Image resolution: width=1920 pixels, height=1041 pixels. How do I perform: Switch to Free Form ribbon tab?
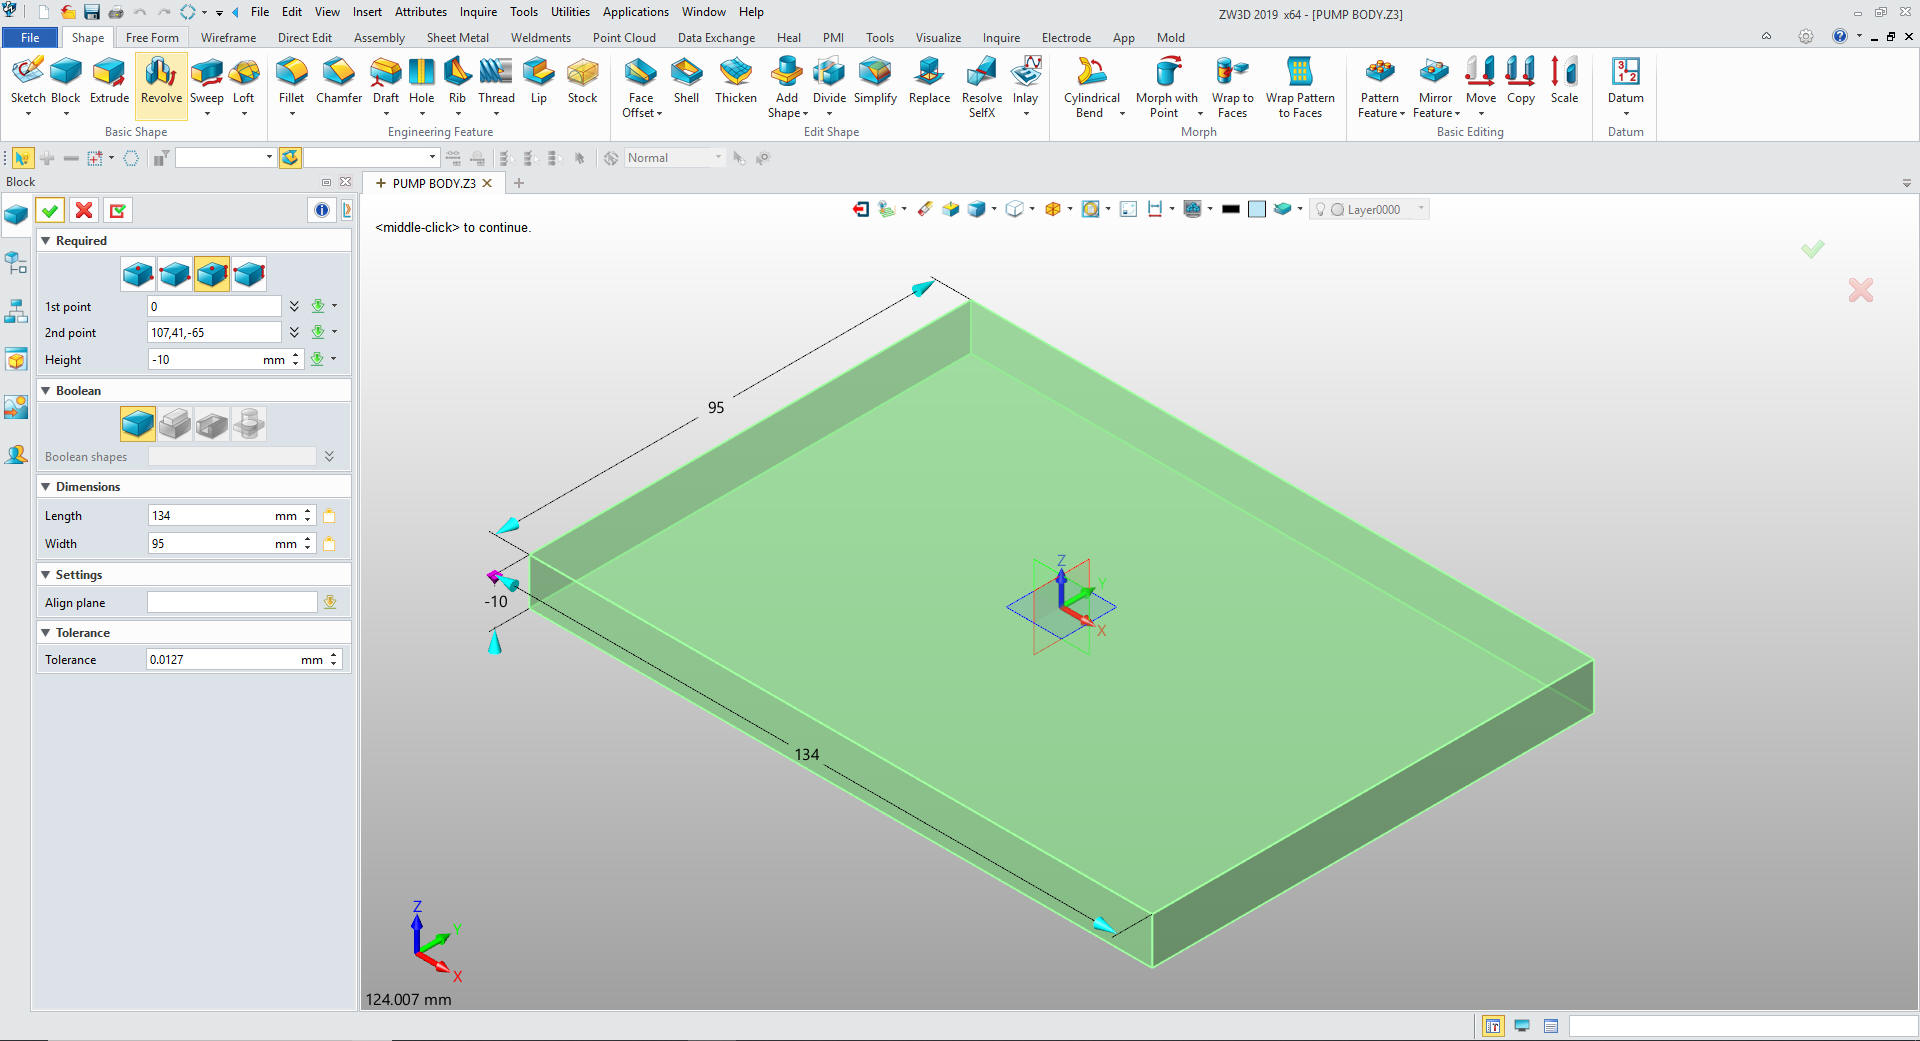[x=152, y=37]
